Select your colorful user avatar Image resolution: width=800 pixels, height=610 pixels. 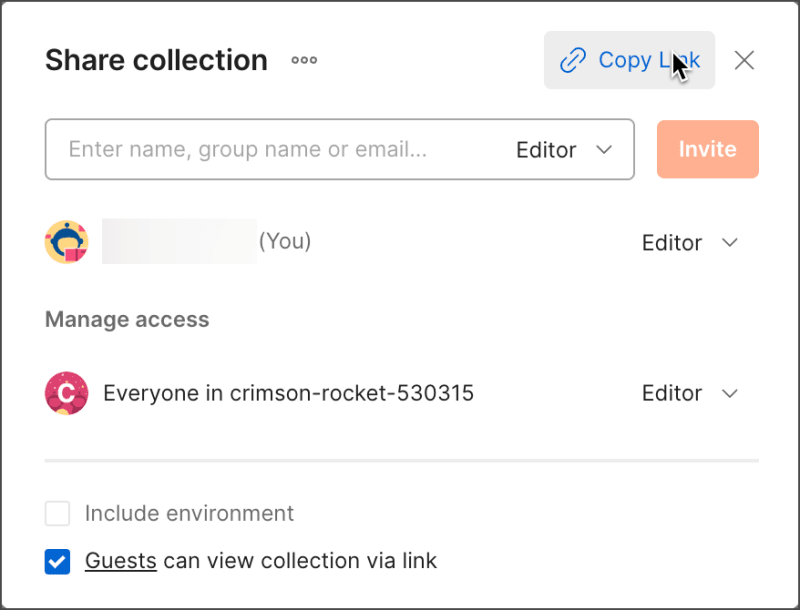pos(66,241)
